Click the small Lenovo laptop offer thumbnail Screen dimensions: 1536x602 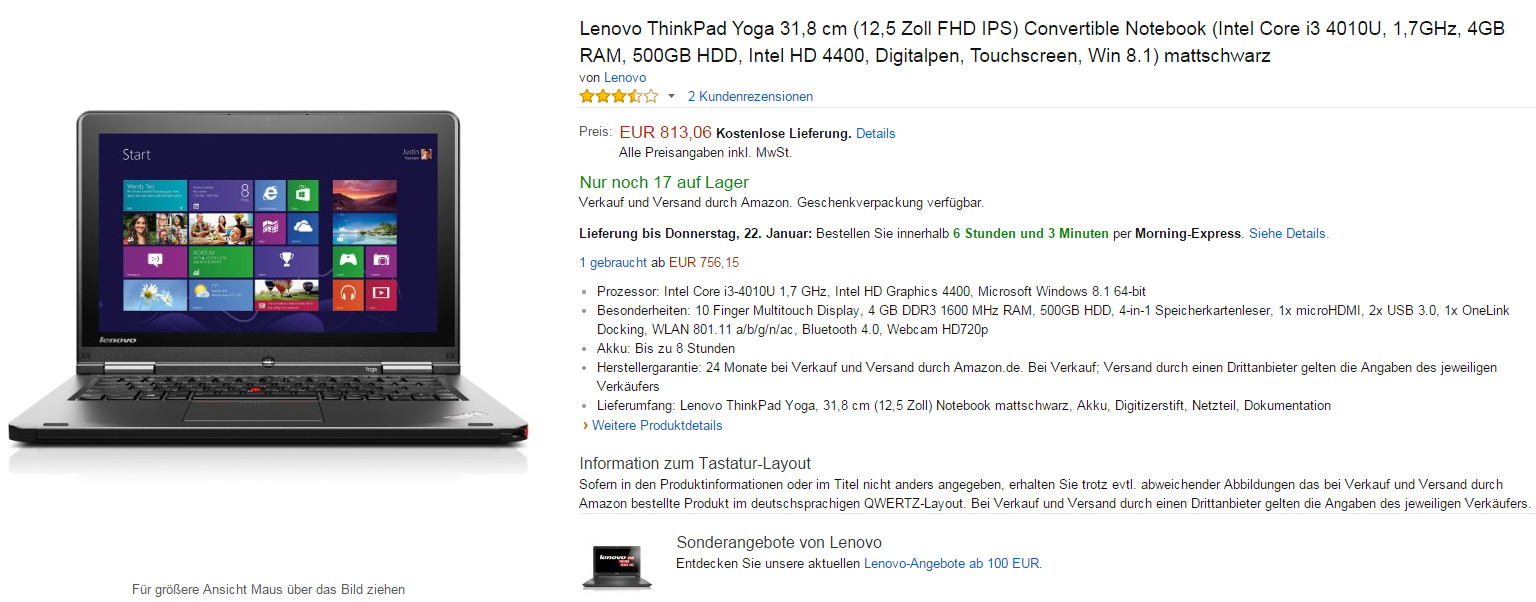[617, 566]
